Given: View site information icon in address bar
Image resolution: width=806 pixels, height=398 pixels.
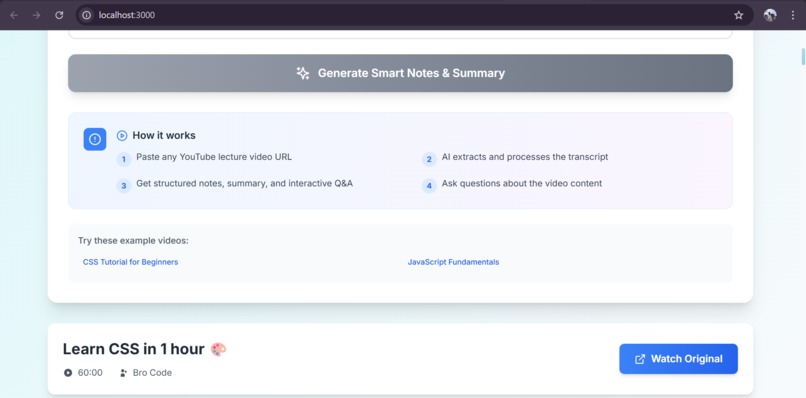Looking at the screenshot, I should coord(86,15).
